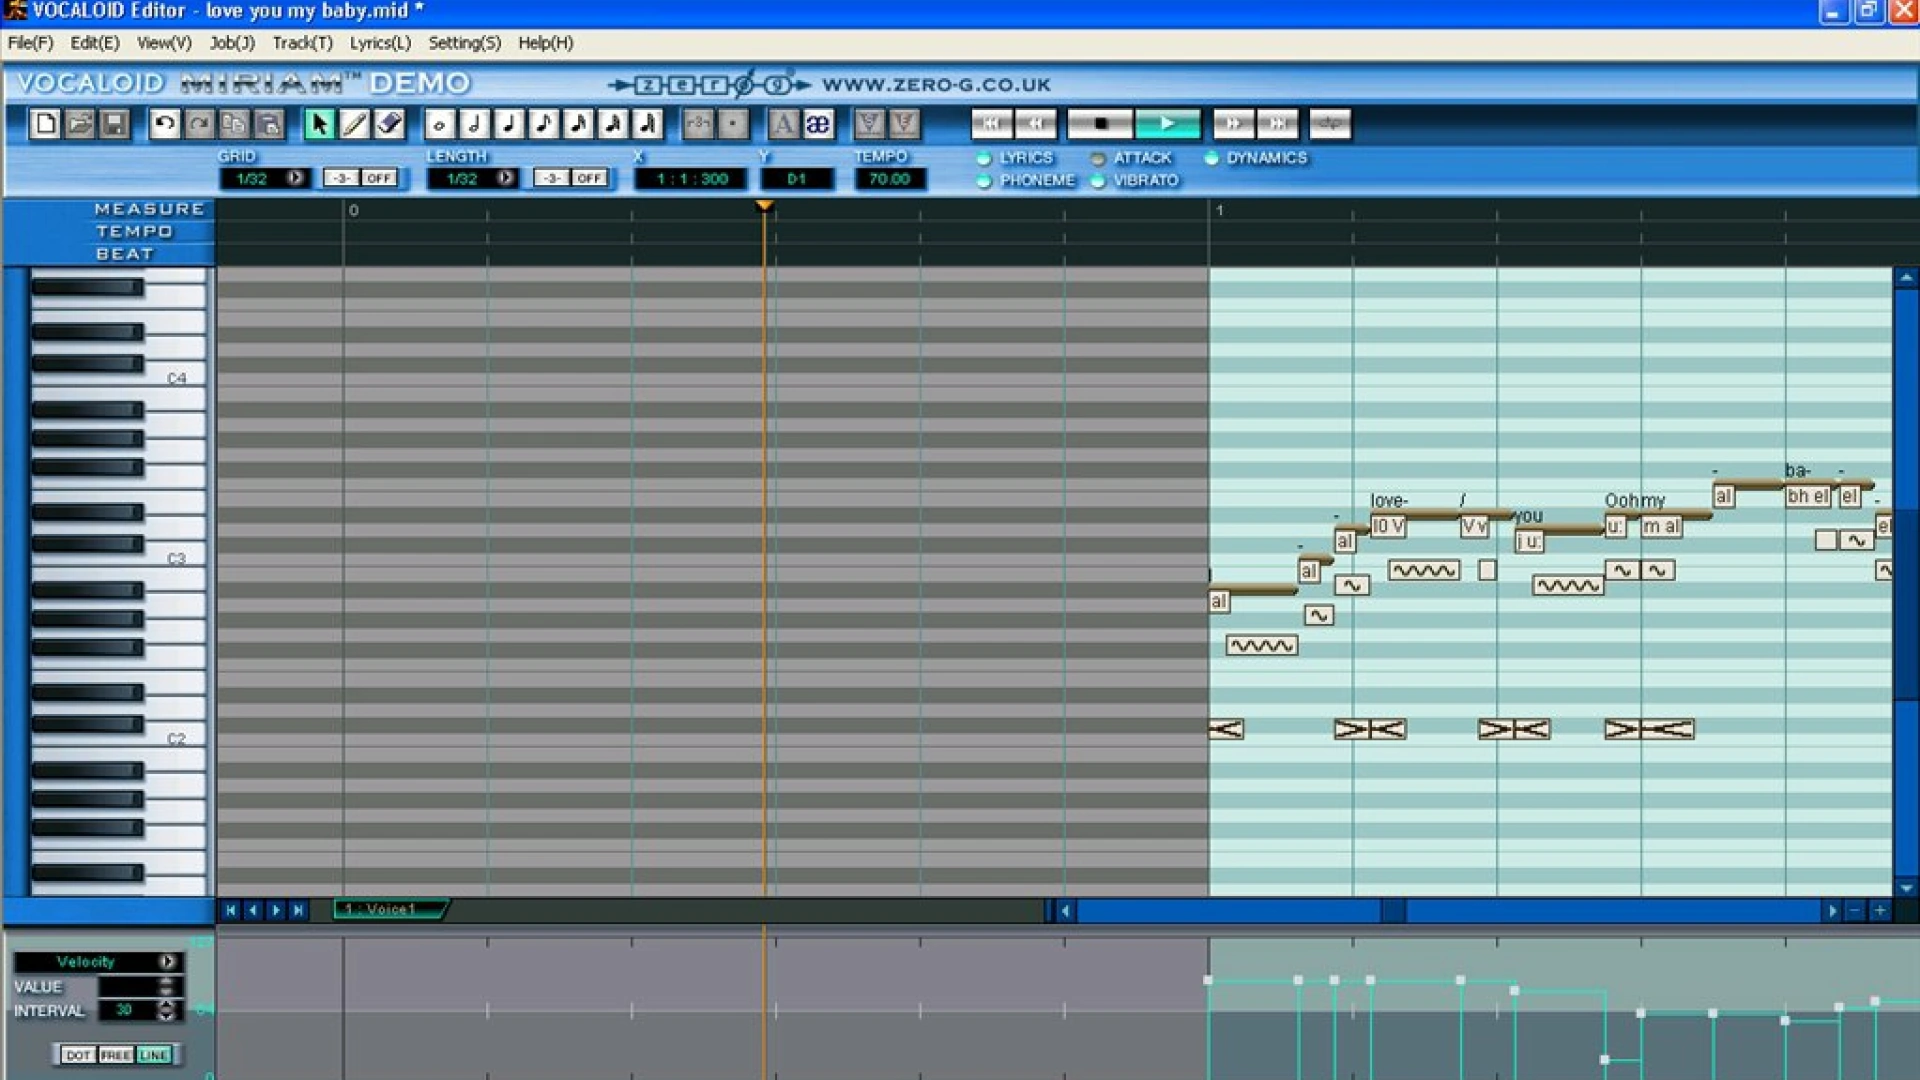
Task: Open the Lyrics(L) menu
Action: coord(380,43)
